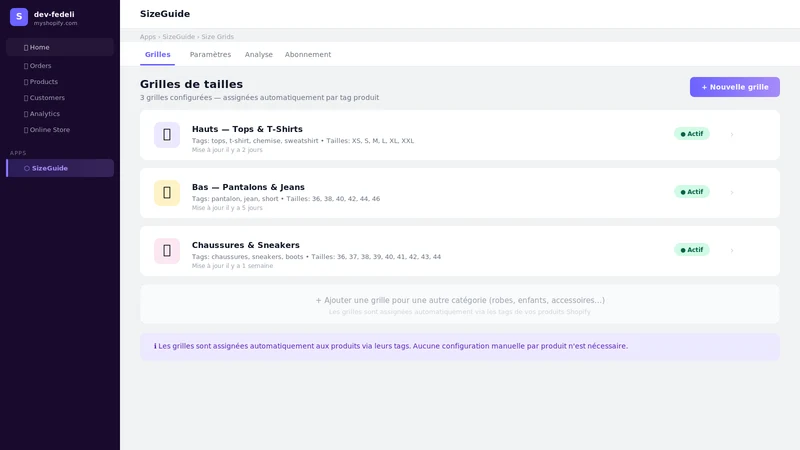Click the Online Store icon in sidebar

tap(26, 130)
